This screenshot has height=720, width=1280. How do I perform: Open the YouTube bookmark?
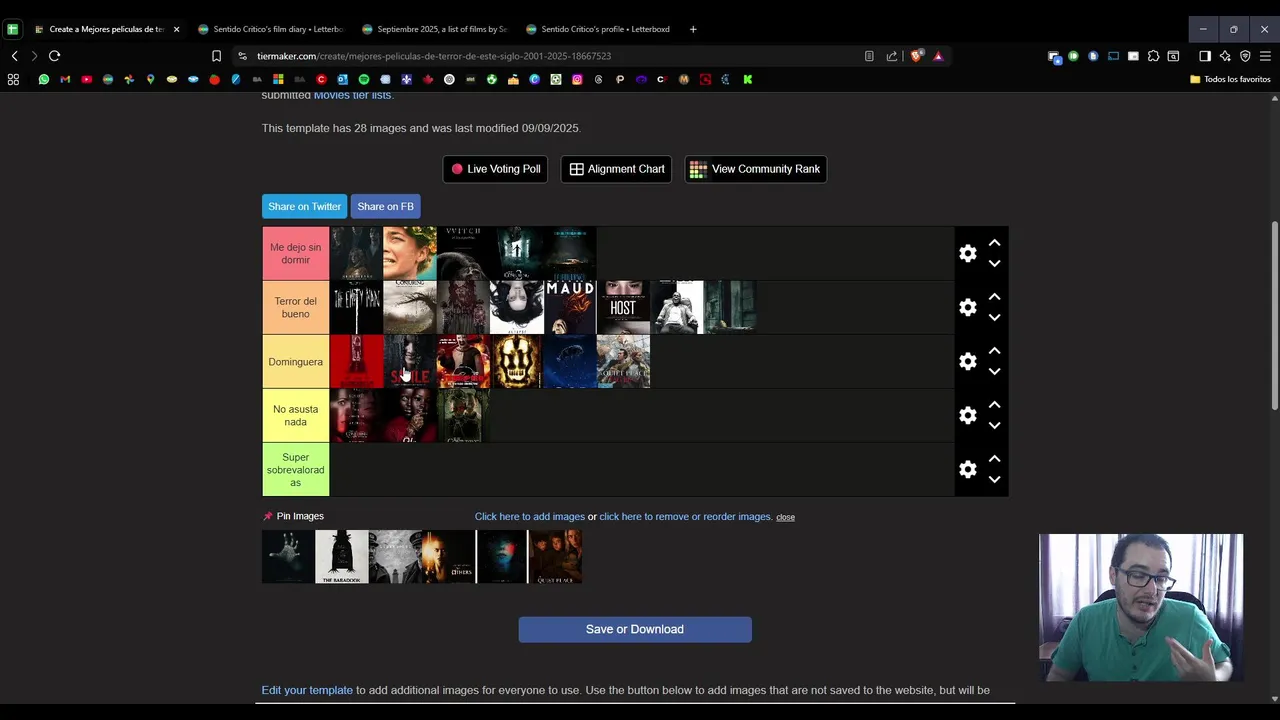point(87,79)
